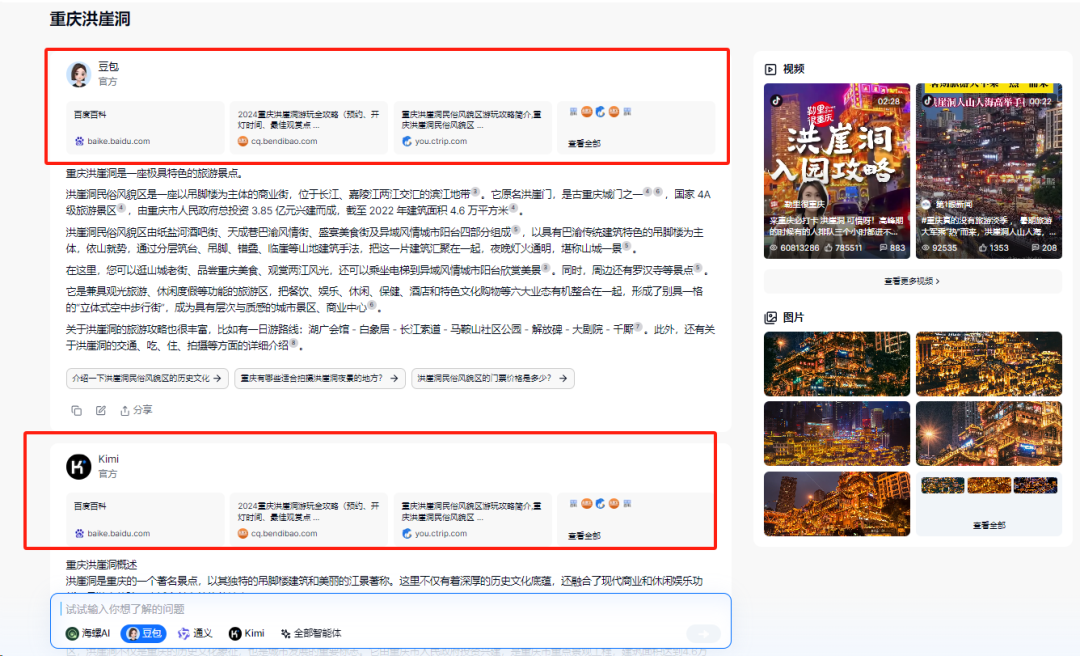This screenshot has width=1080, height=656.
Task: Open the second image in the top row of 图片
Action: (x=988, y=364)
